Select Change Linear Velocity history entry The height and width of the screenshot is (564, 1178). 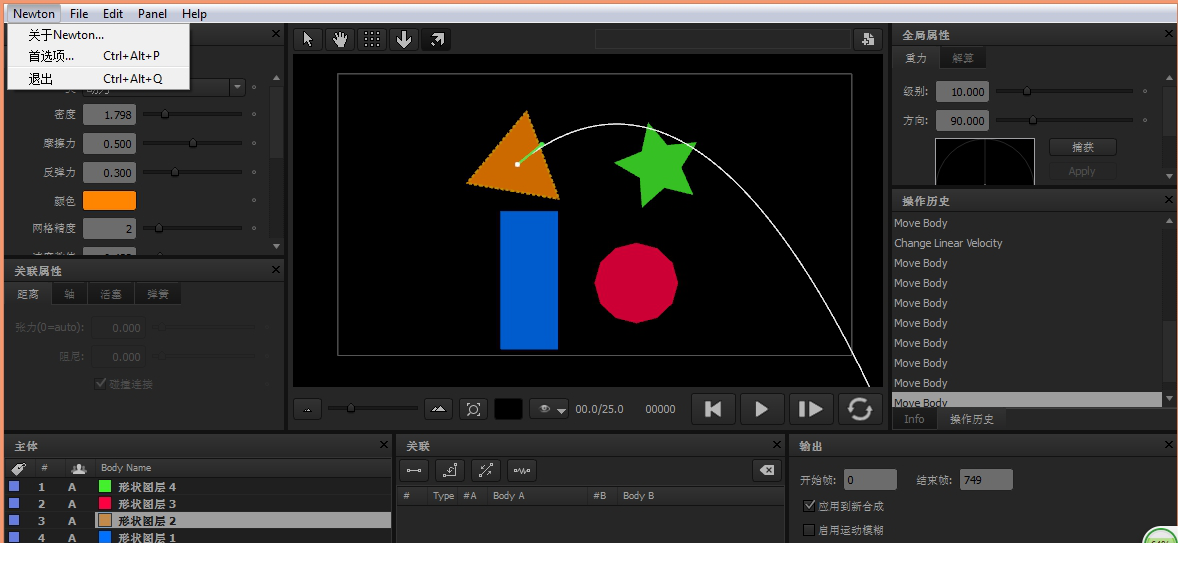click(x=948, y=243)
